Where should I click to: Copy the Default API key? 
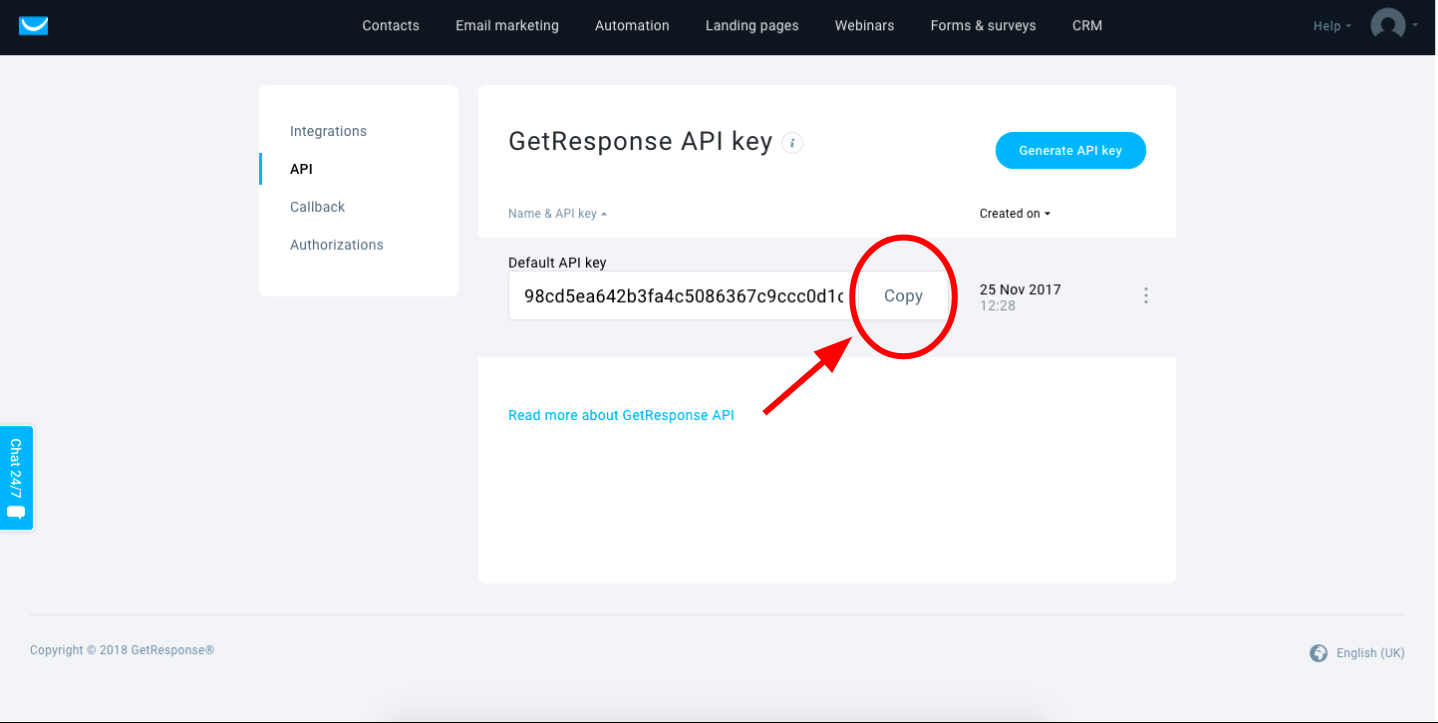click(x=903, y=296)
